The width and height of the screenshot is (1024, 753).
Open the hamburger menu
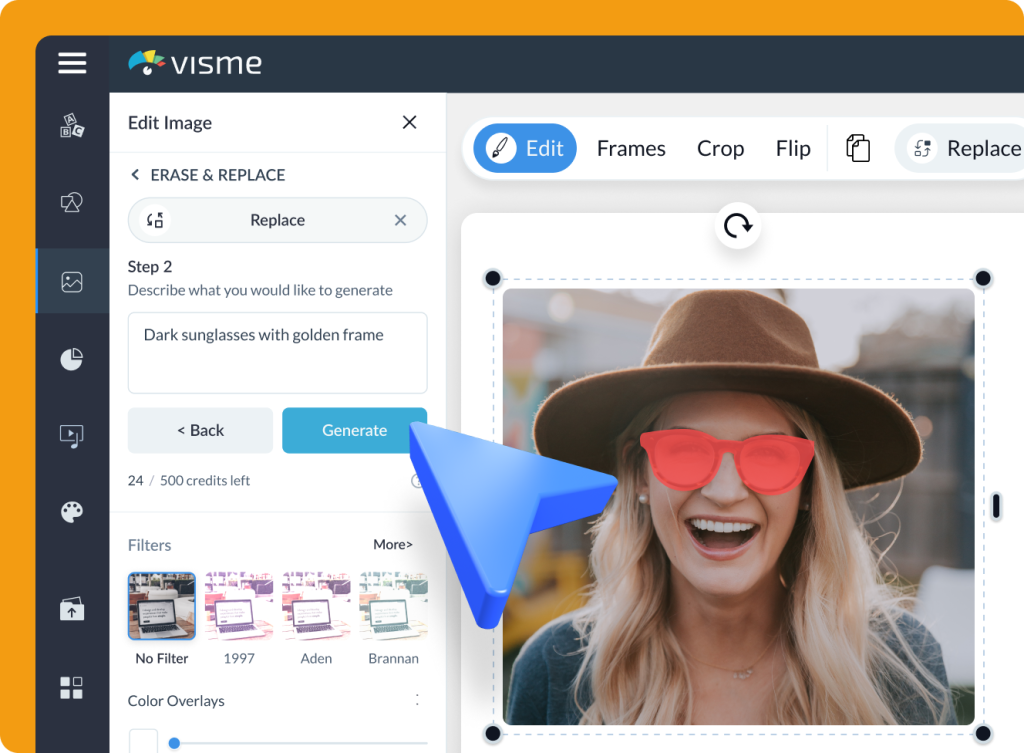(x=72, y=63)
